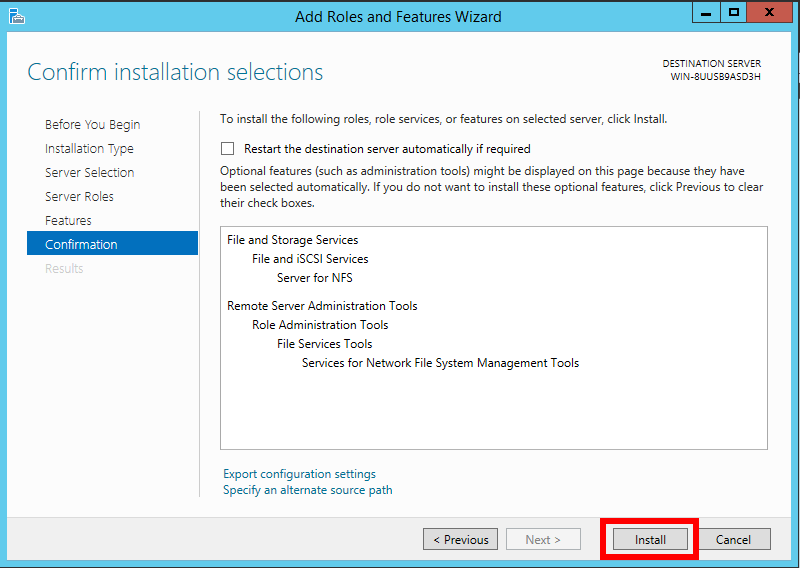Enable automatic restart of destination server checkbox
This screenshot has height=568, width=800.
click(227, 149)
